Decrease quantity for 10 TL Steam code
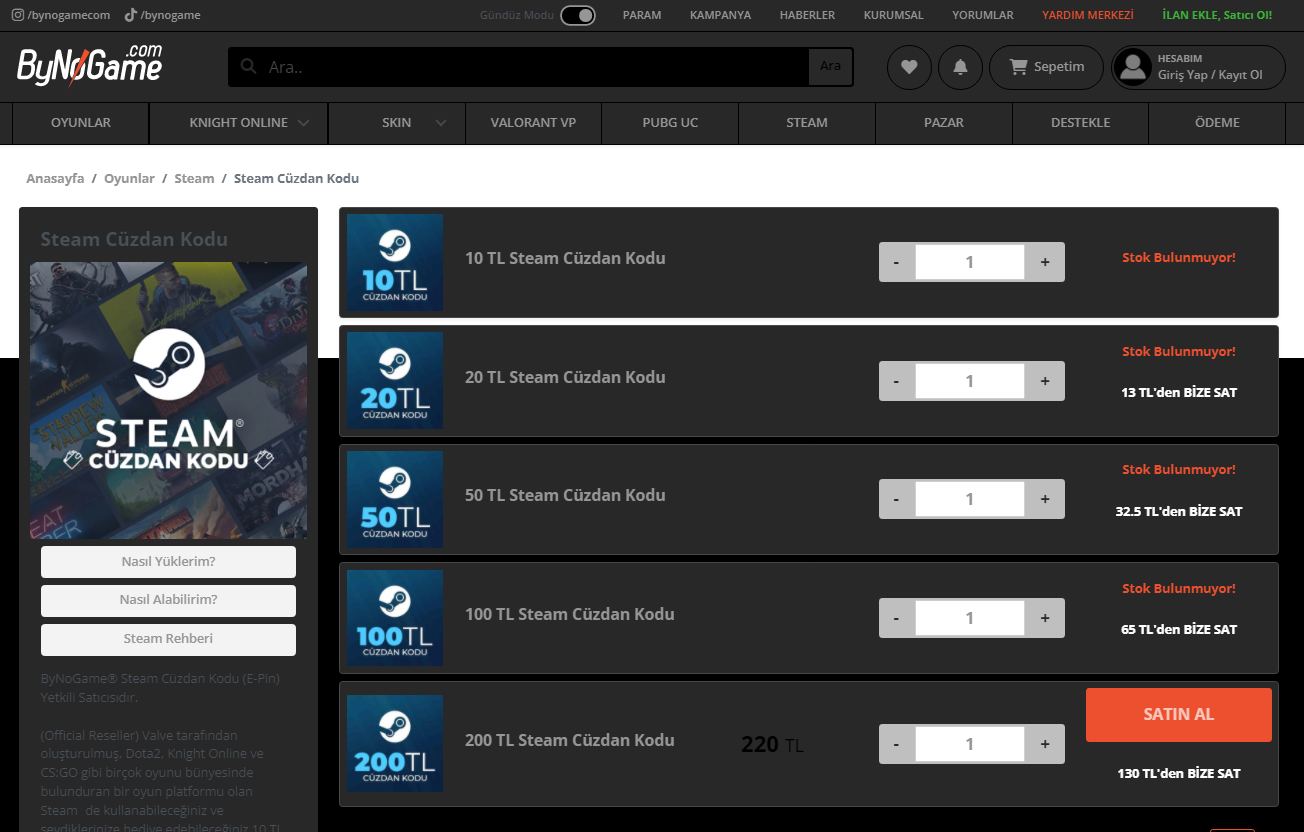 (896, 262)
